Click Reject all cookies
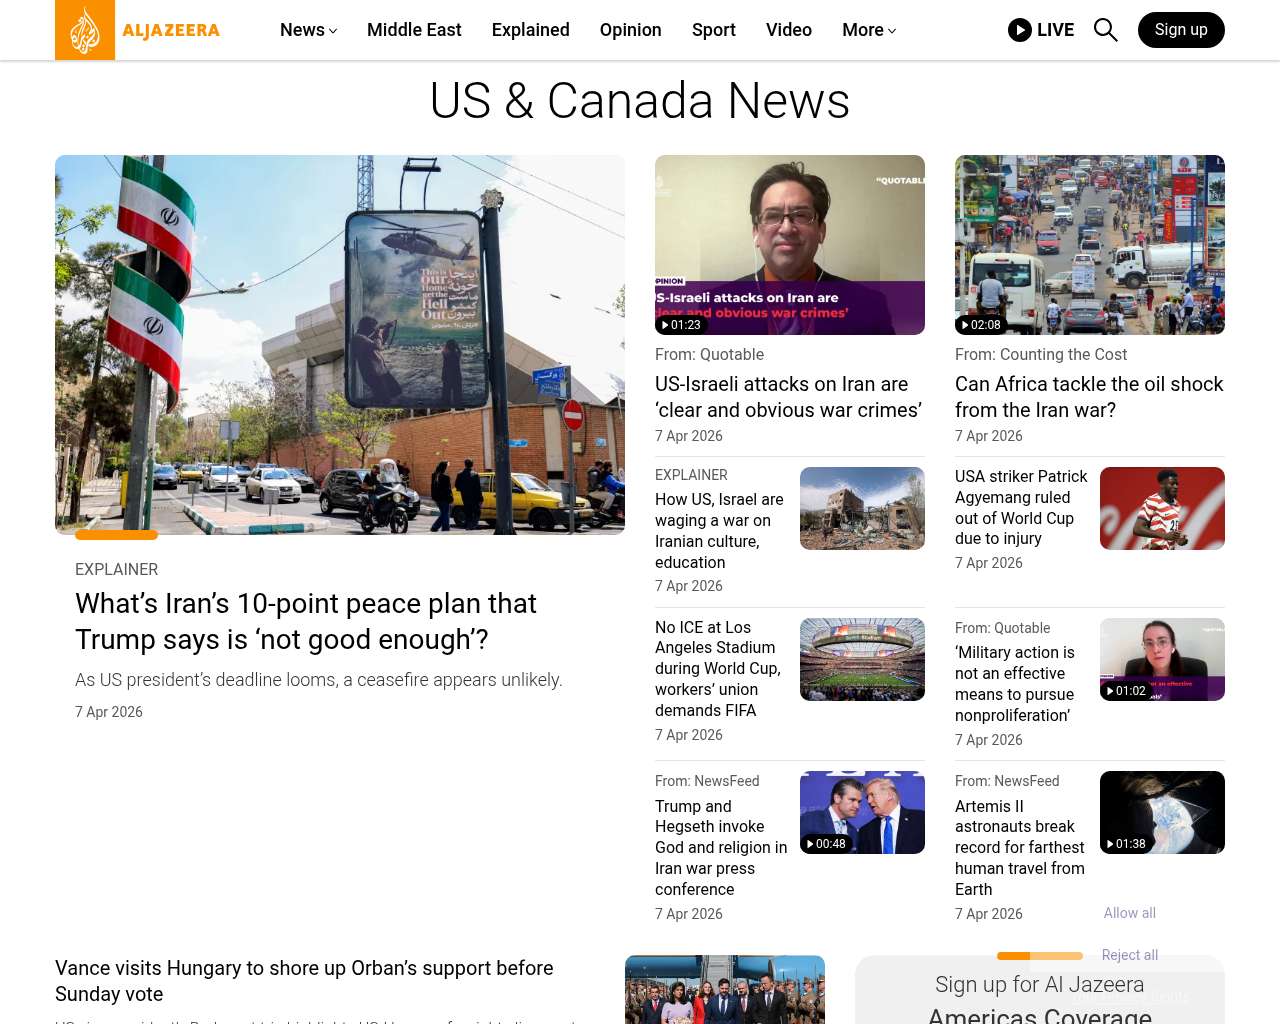1280x1024 pixels. tap(1129, 955)
